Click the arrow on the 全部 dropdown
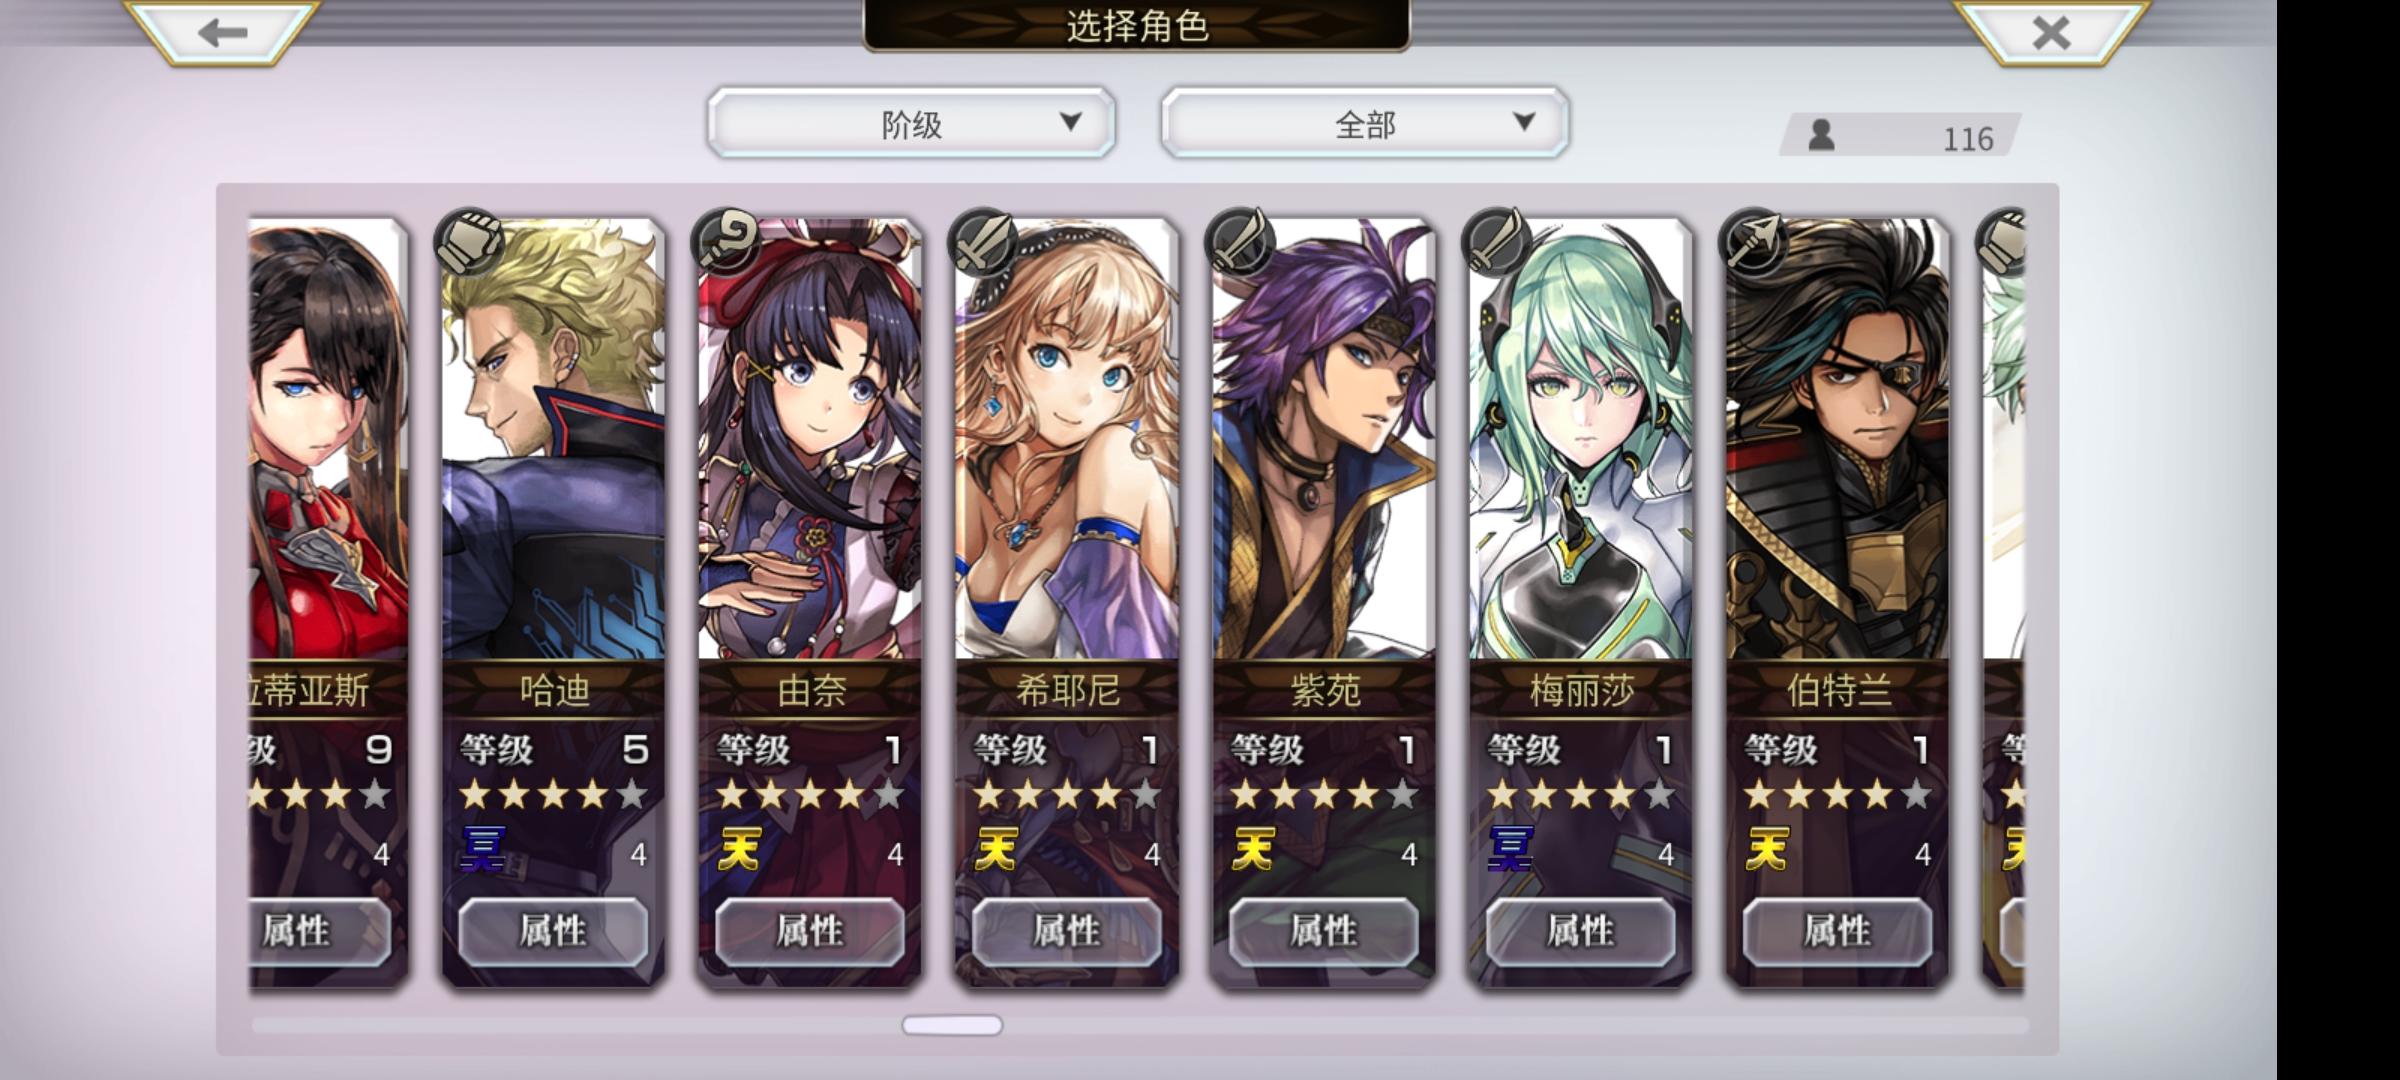This screenshot has height=1080, width=2400. 1524,122
